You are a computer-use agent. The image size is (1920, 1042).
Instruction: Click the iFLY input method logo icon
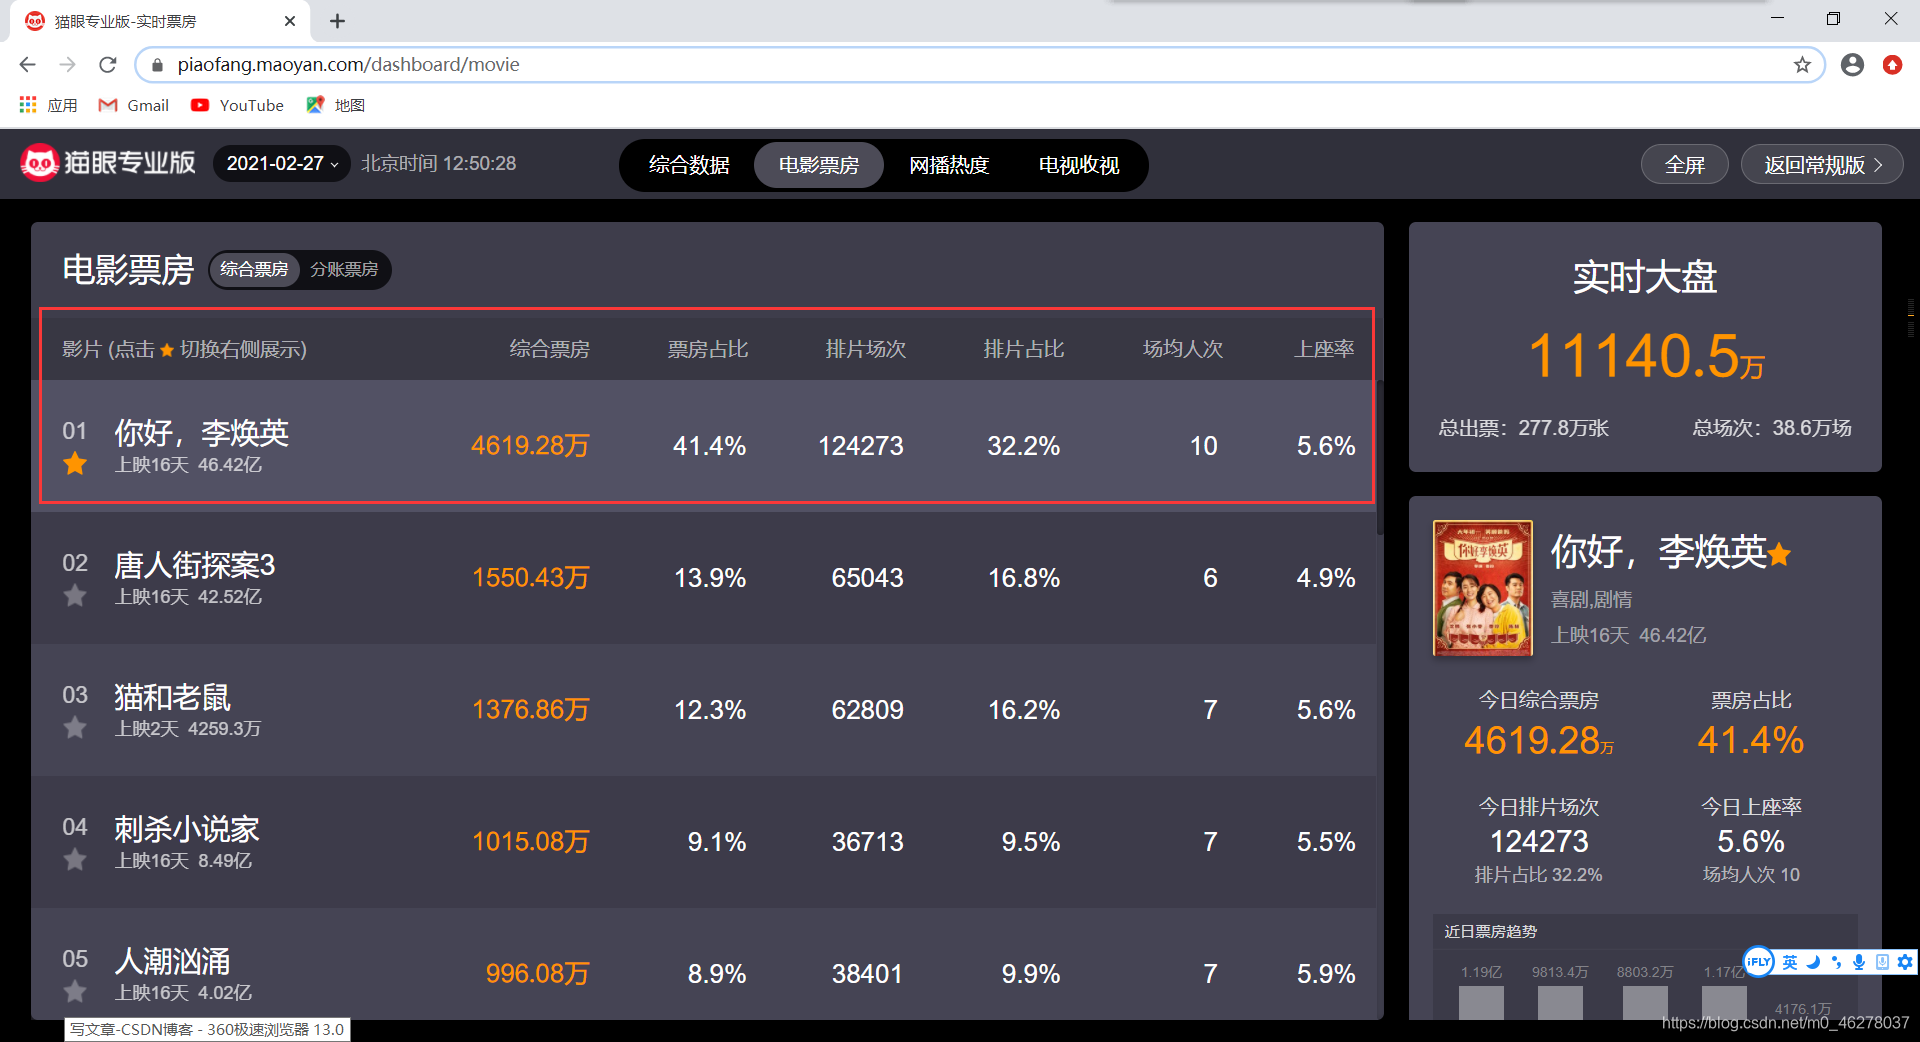[1759, 962]
